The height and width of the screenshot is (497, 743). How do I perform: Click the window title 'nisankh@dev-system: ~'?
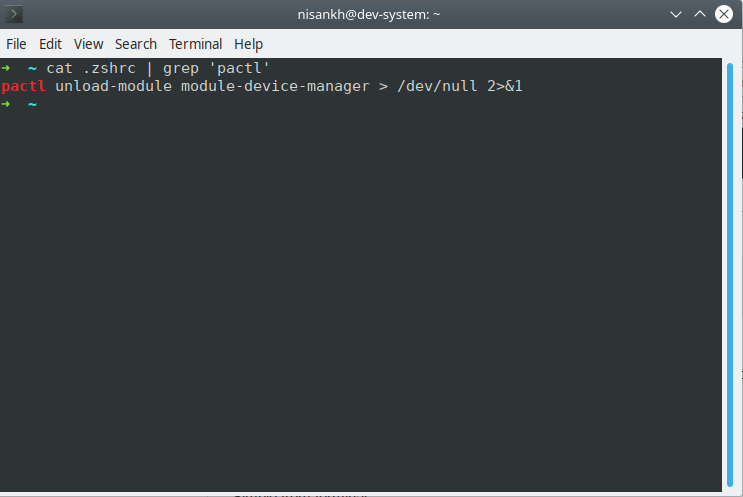click(x=370, y=15)
